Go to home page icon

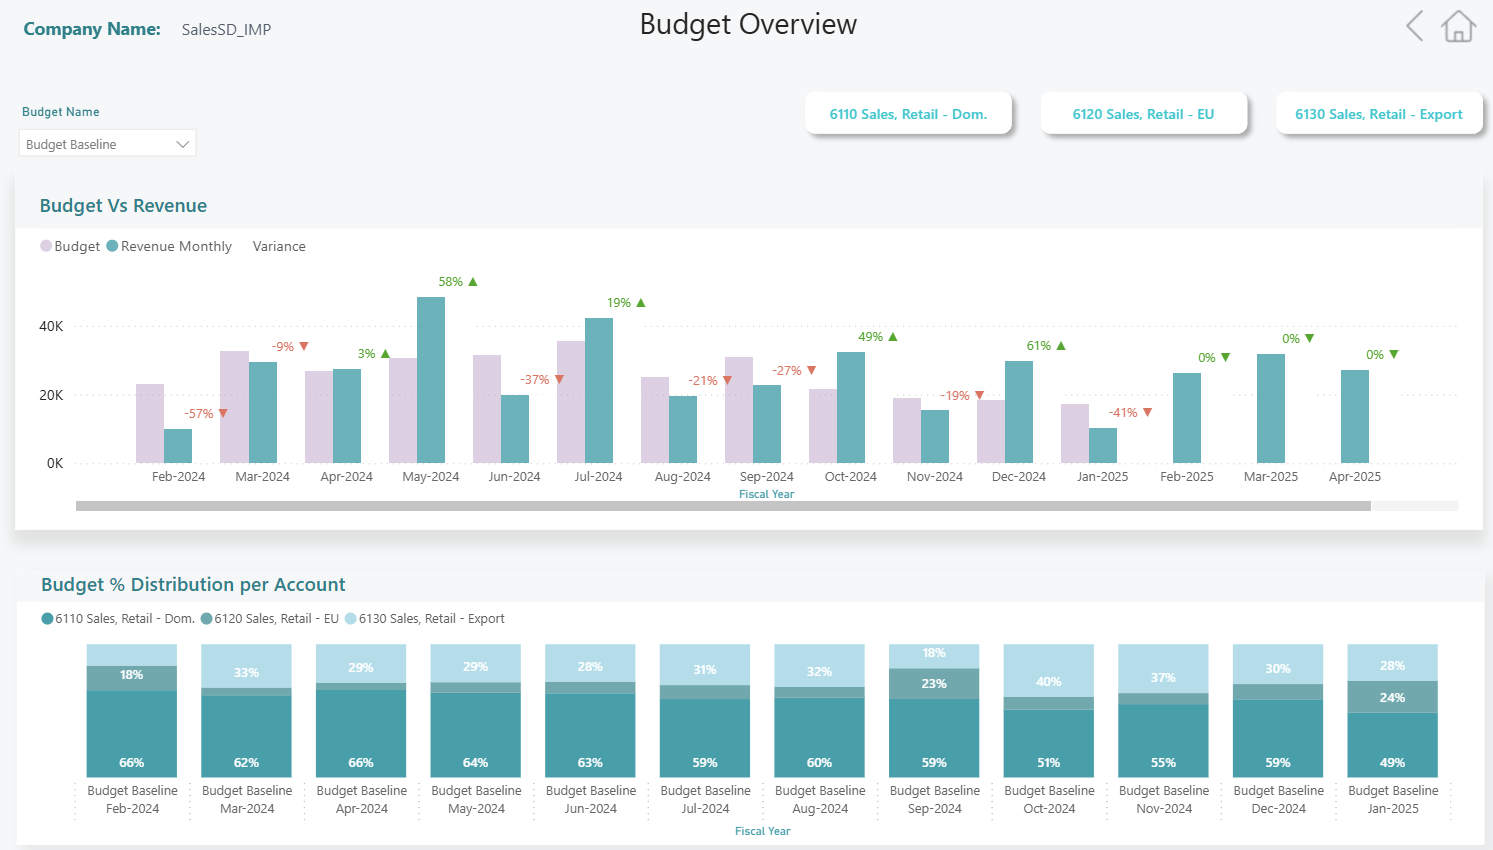coord(1458,26)
